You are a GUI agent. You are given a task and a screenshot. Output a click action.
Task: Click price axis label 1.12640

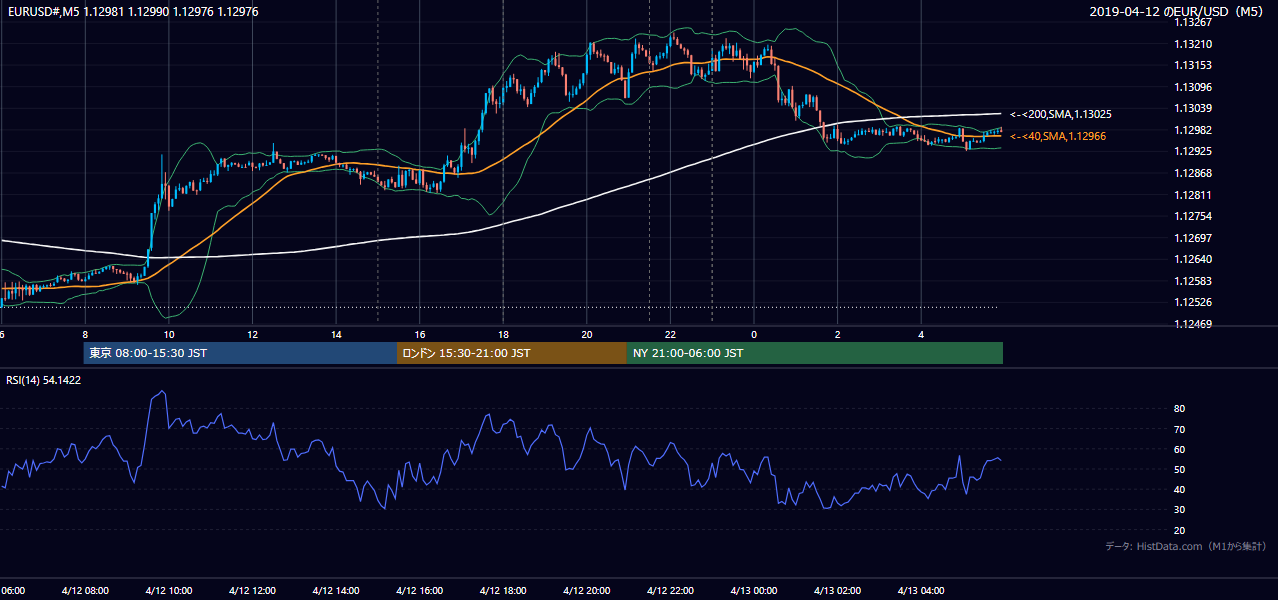click(x=1194, y=259)
